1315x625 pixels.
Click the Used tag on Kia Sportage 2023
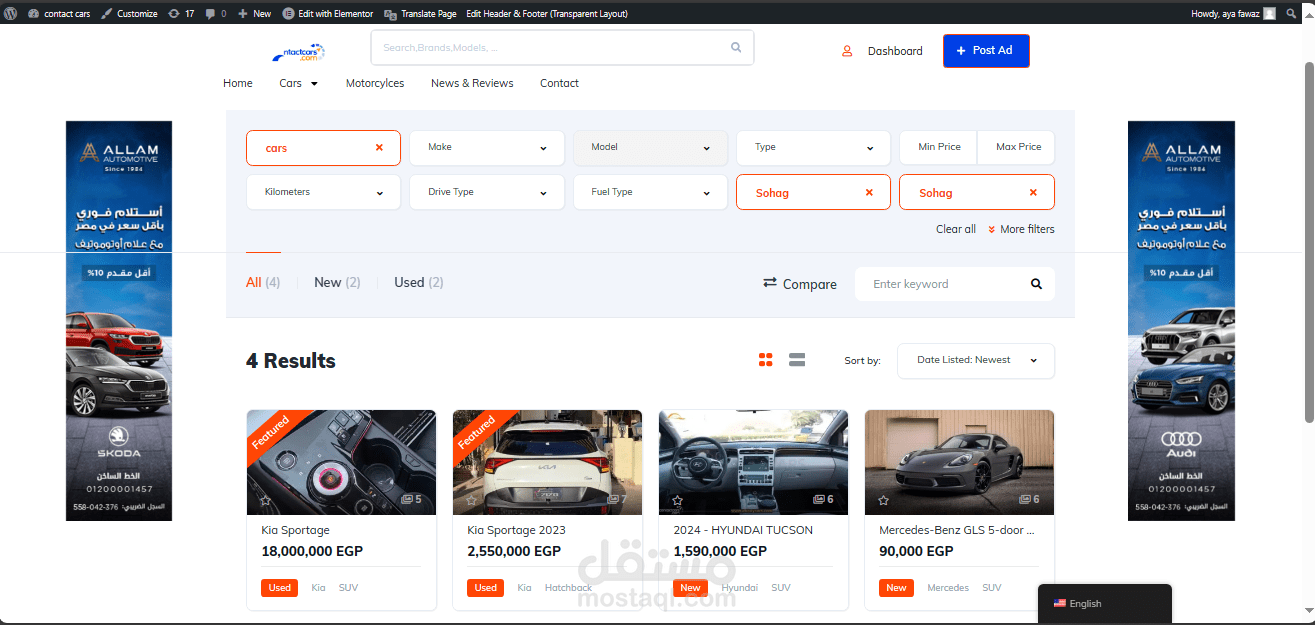coord(486,588)
